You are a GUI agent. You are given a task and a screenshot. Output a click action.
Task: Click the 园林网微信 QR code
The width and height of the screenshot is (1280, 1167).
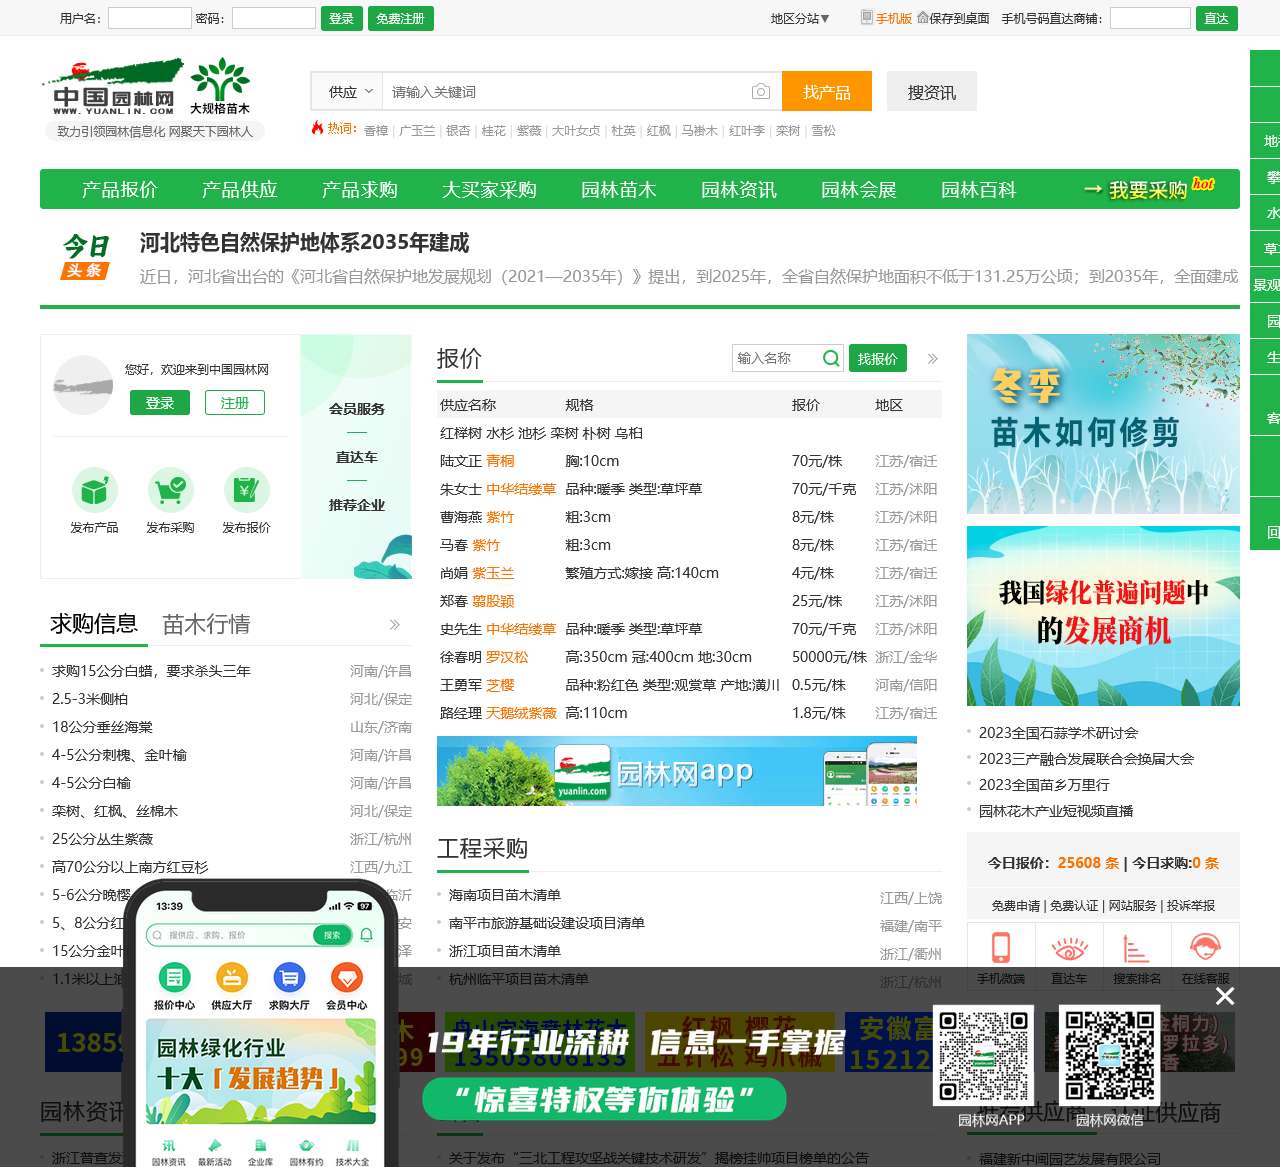[1109, 1055]
